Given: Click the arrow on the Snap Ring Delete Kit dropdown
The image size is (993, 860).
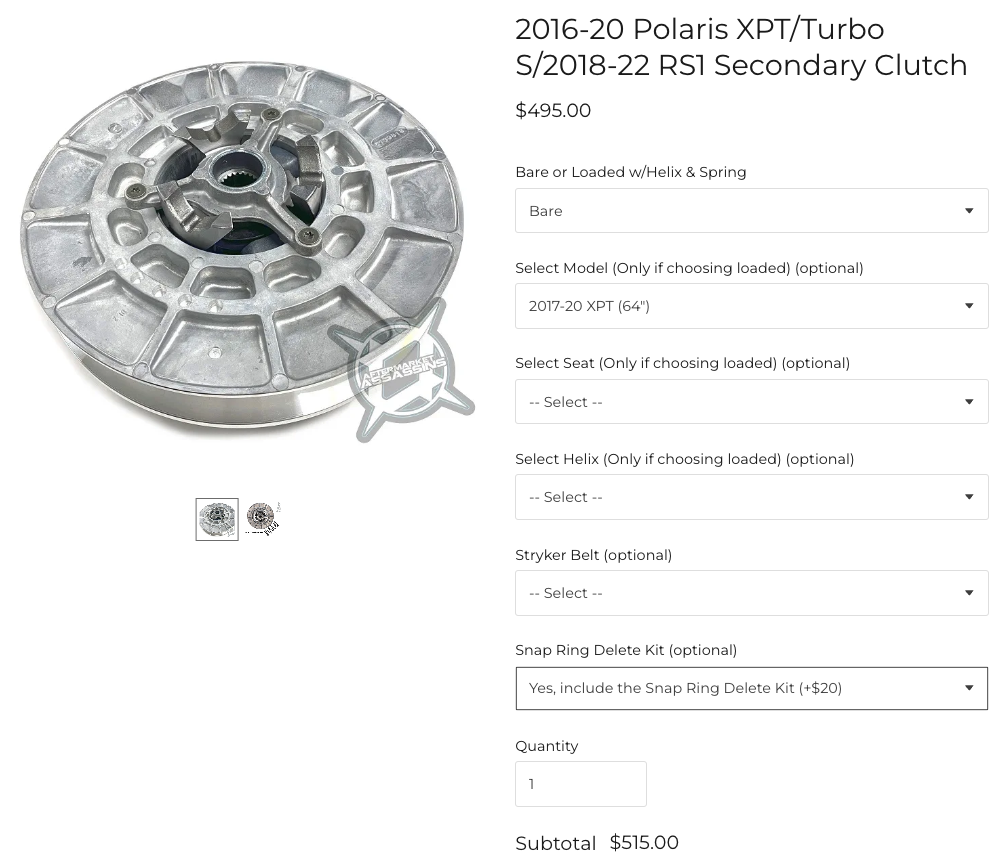Looking at the screenshot, I should pyautogui.click(x=969, y=688).
